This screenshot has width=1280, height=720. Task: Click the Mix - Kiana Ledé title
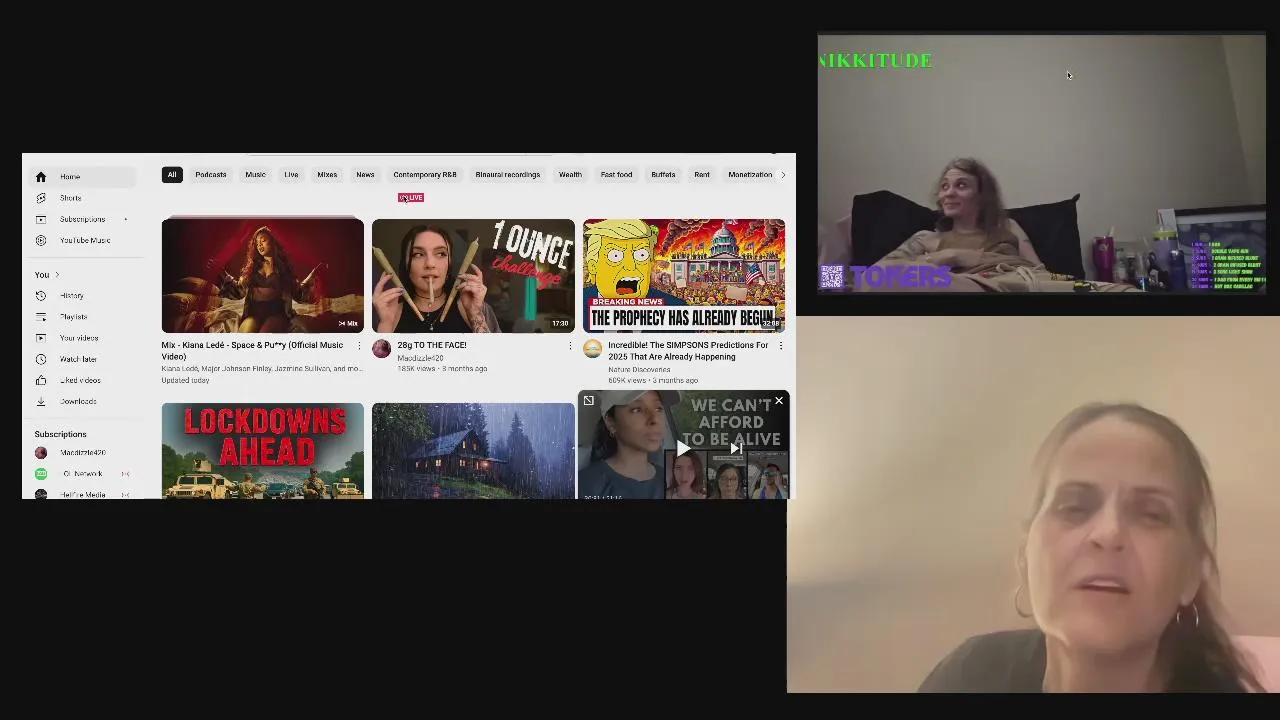[x=252, y=351]
